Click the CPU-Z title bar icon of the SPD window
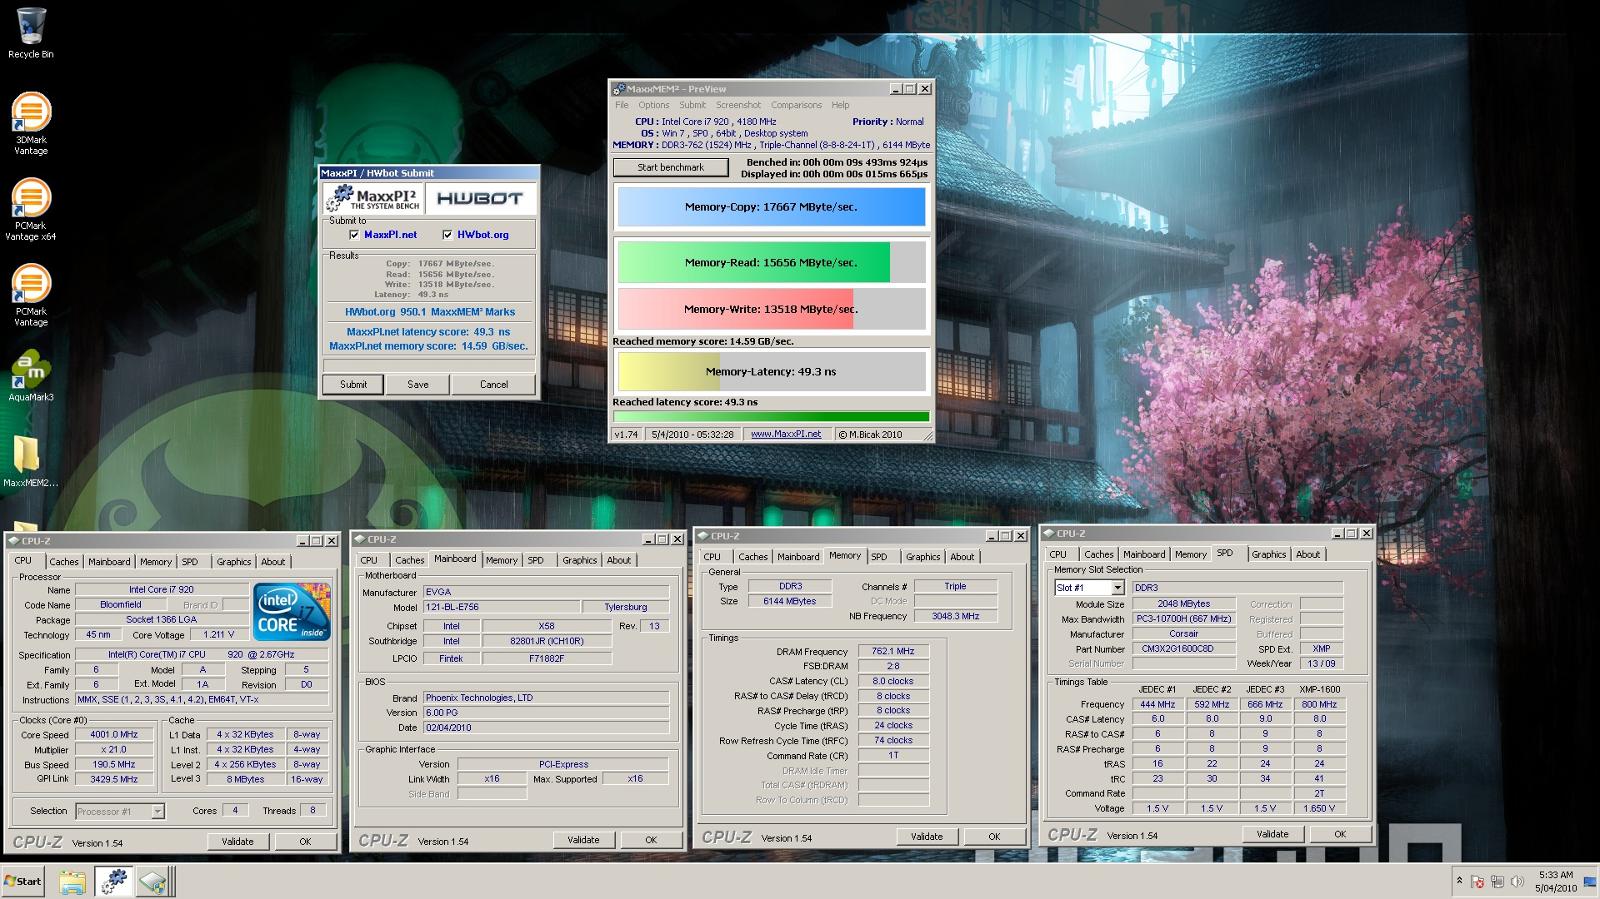The image size is (1600, 899). 1049,534
